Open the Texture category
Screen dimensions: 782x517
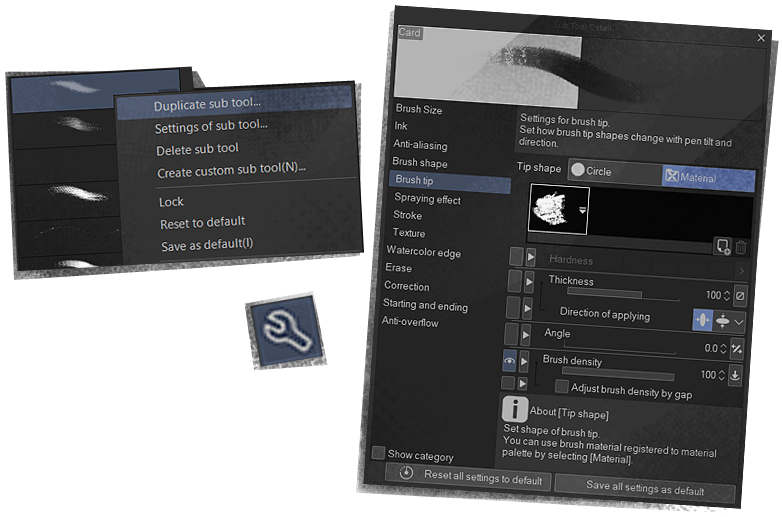409,232
